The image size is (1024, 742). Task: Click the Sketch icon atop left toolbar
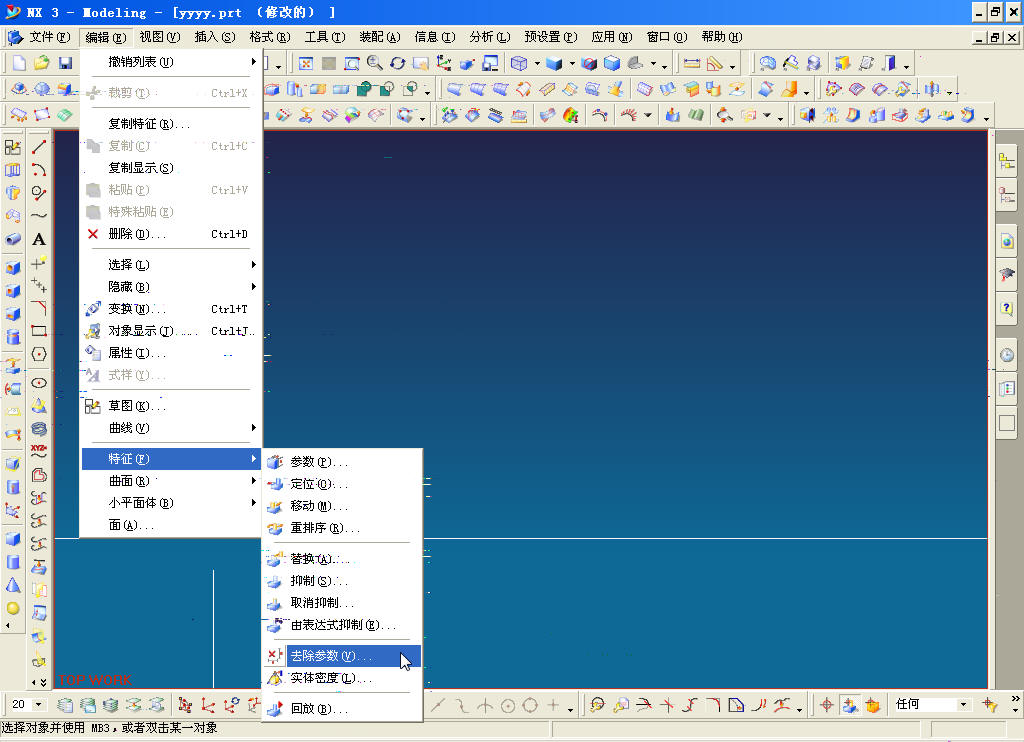click(12, 148)
